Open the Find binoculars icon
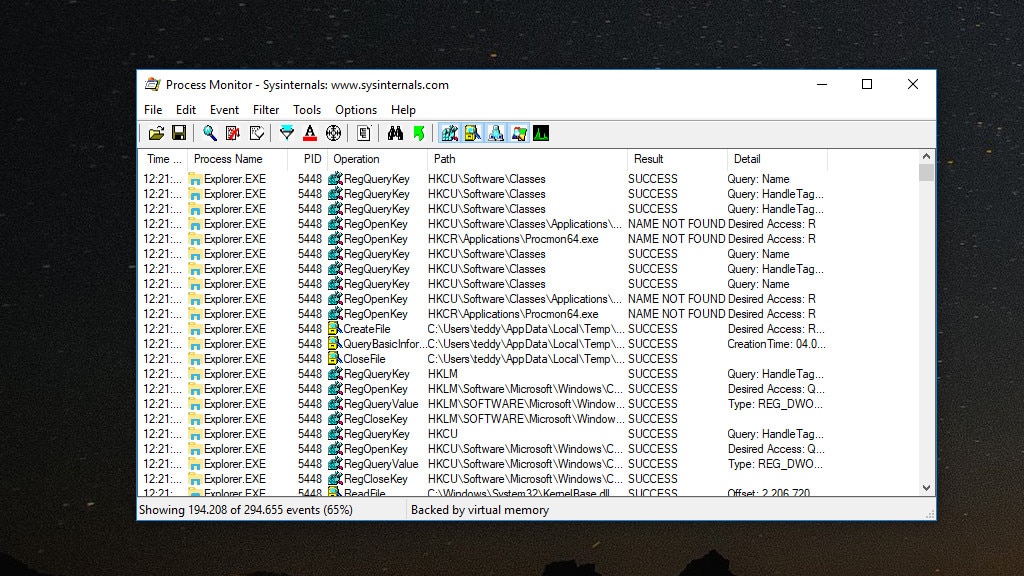 (x=396, y=132)
